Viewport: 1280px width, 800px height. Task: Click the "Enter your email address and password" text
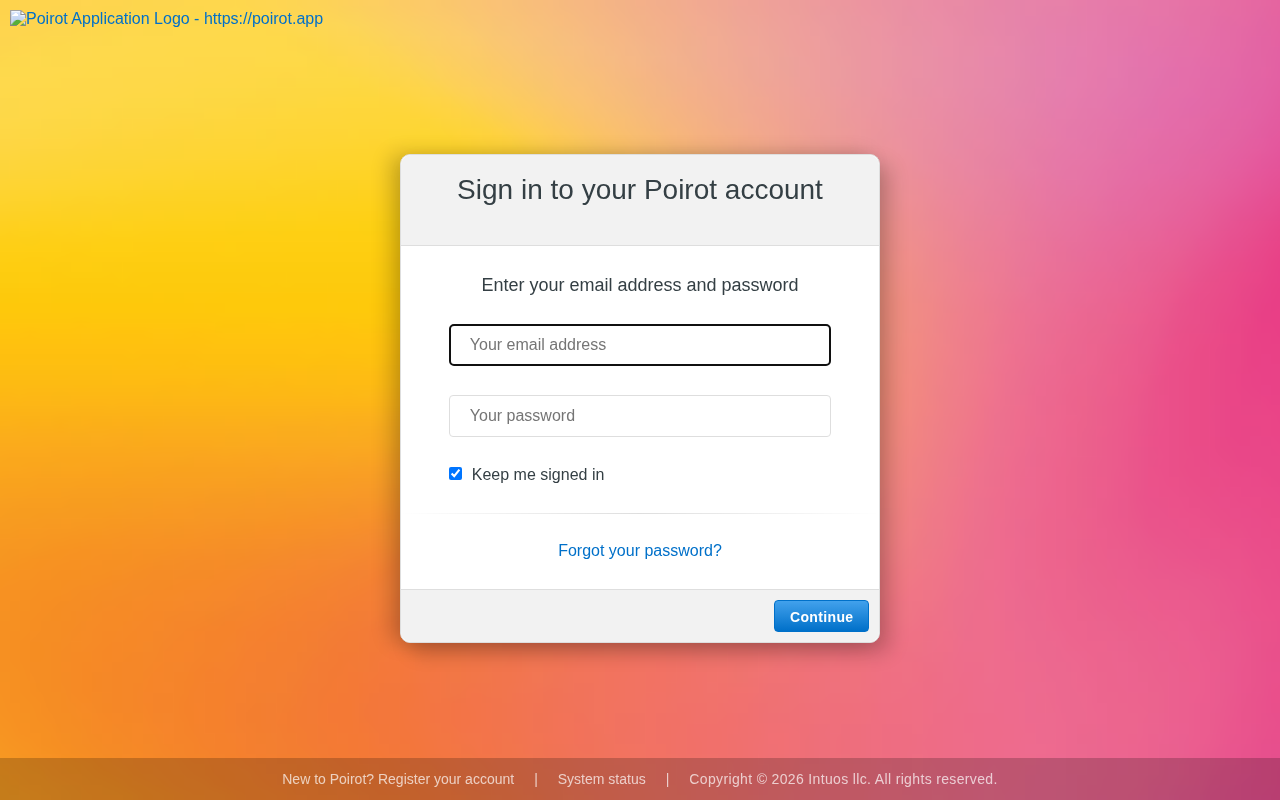click(640, 285)
